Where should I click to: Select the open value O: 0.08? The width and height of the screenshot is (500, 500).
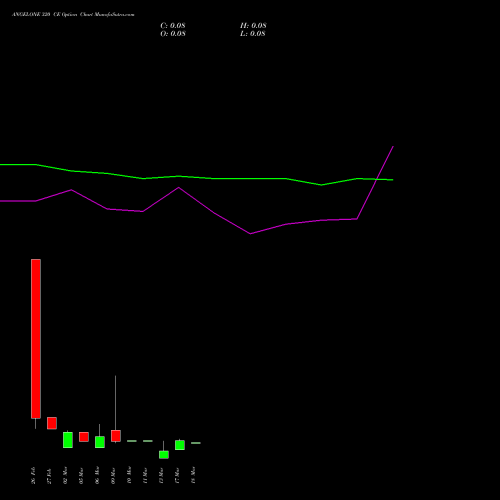point(173,34)
